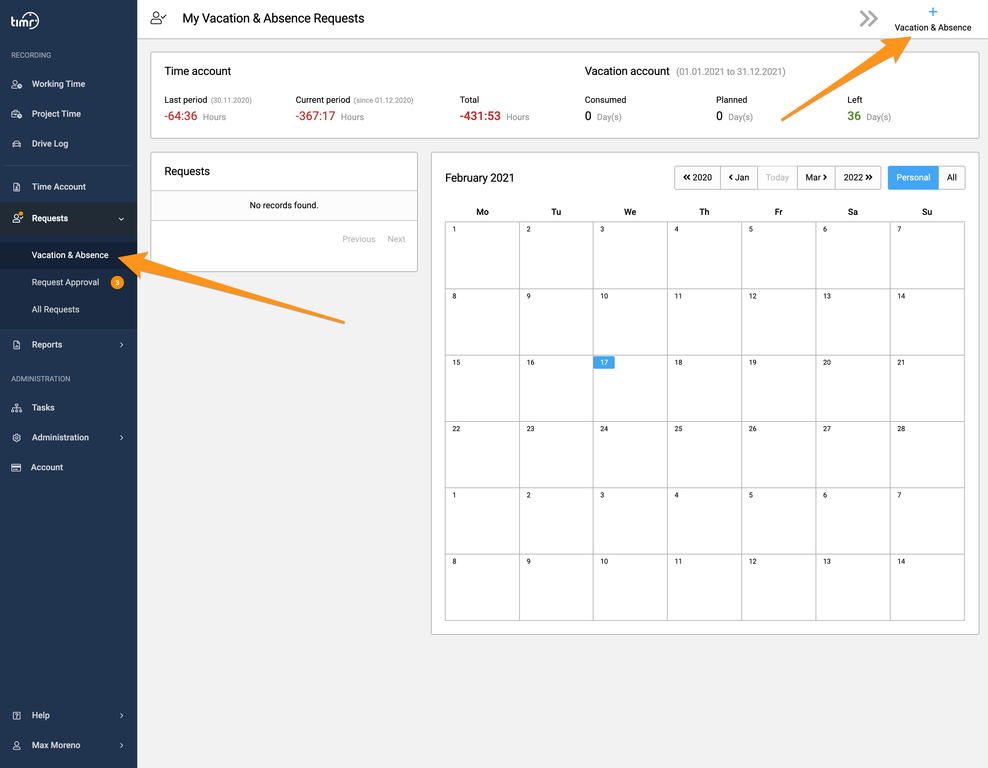Expand the Administration submenu arrow
Screen dimensions: 988x768
pyautogui.click(x=122, y=437)
